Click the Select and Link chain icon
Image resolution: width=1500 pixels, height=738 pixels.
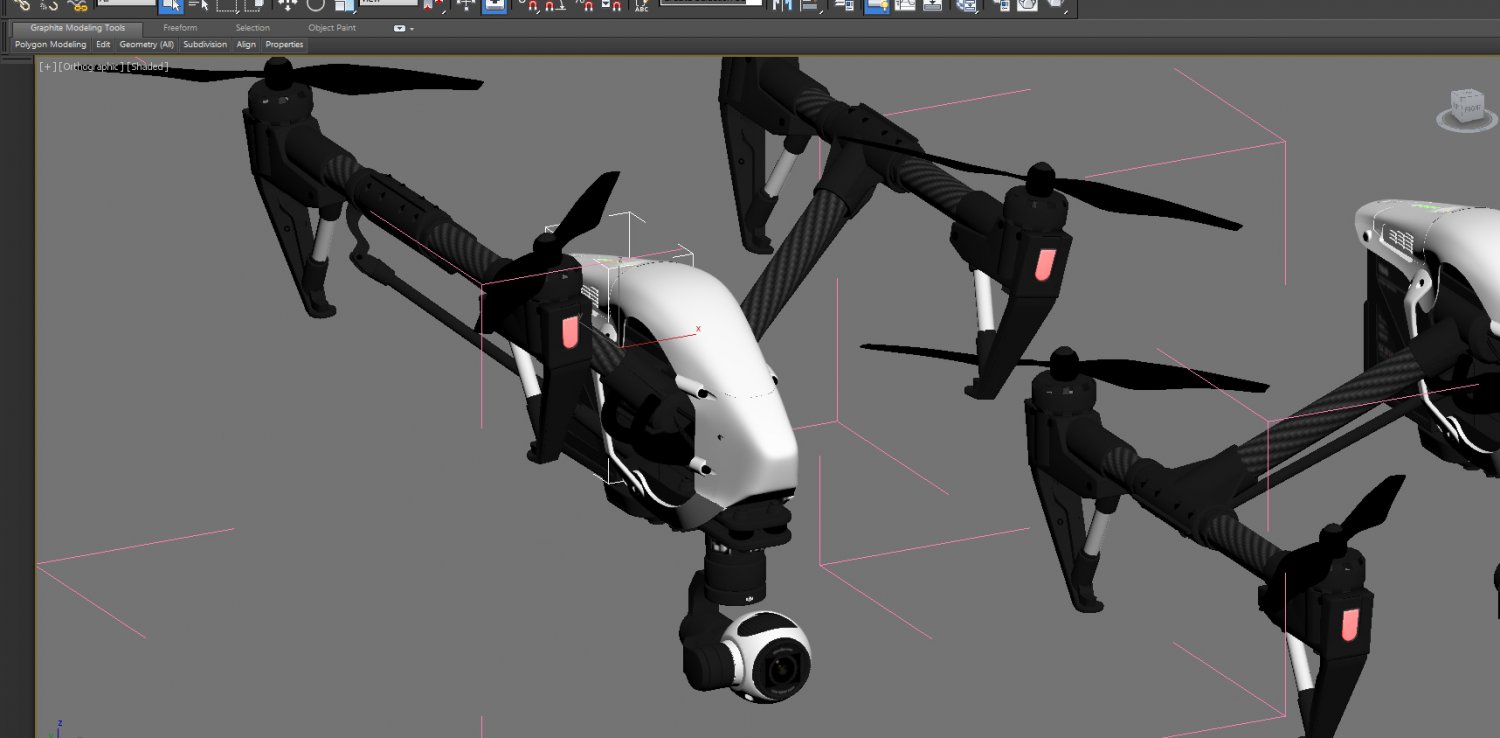click(x=21, y=6)
